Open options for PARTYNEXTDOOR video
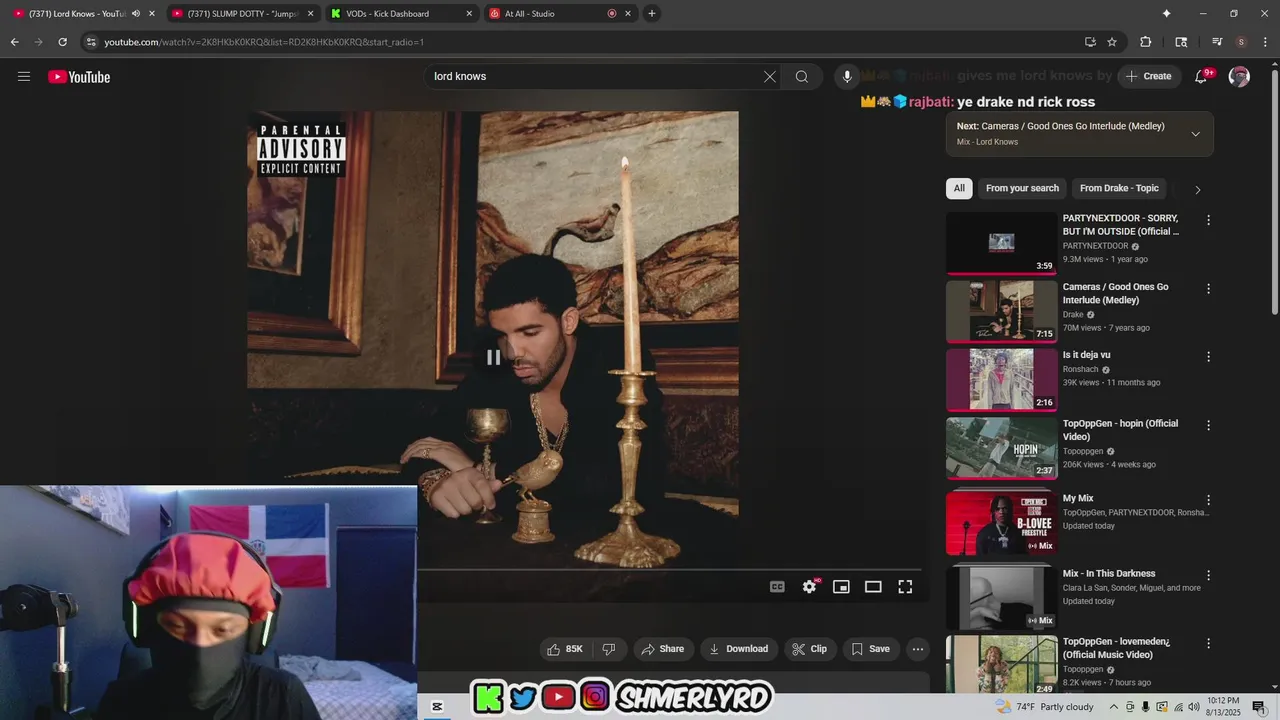This screenshot has height=720, width=1280. [x=1208, y=220]
